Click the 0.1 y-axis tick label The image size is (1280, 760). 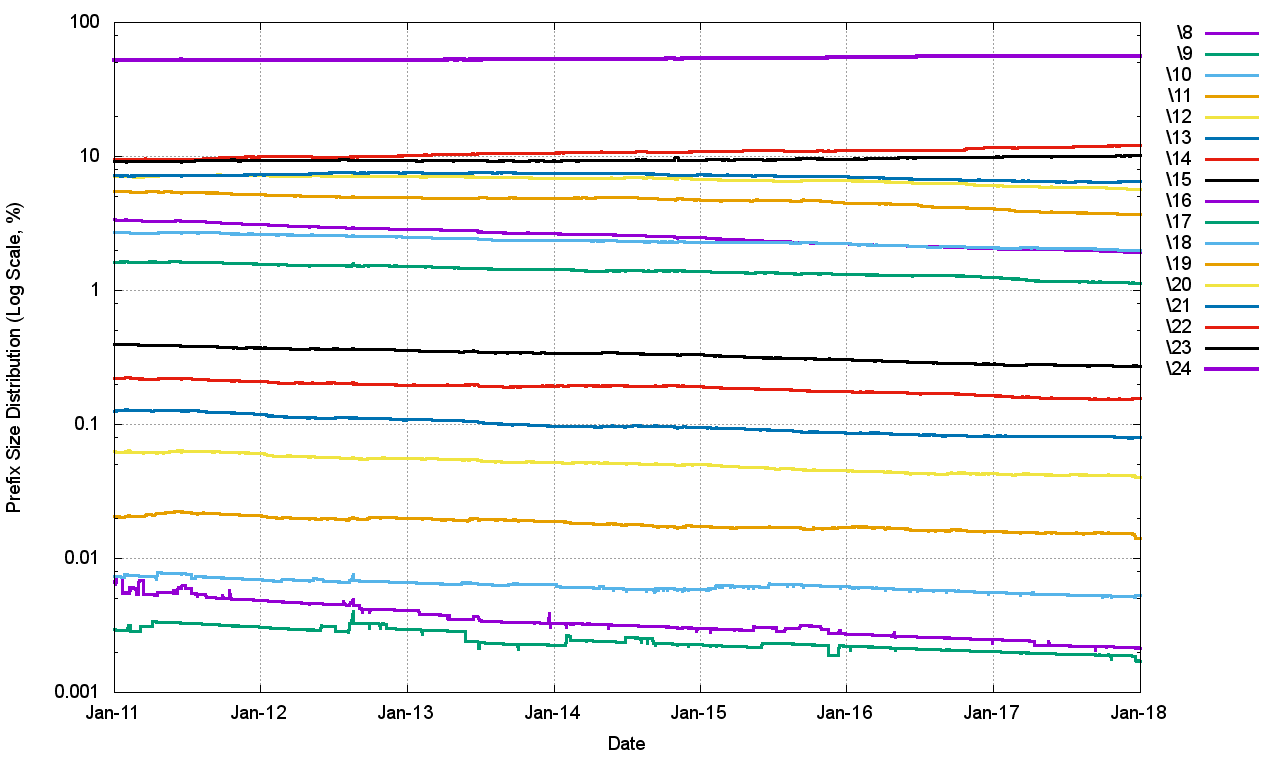(x=90, y=424)
